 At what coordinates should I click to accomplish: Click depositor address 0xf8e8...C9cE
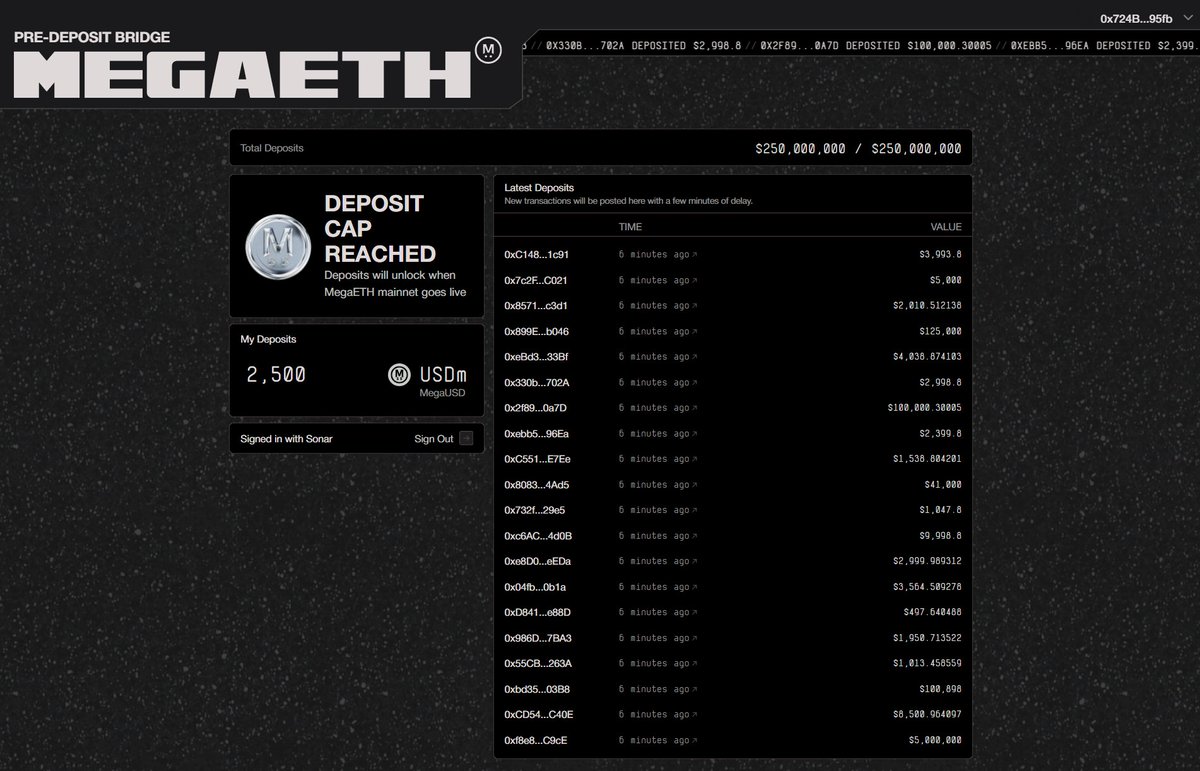pyautogui.click(x=537, y=739)
